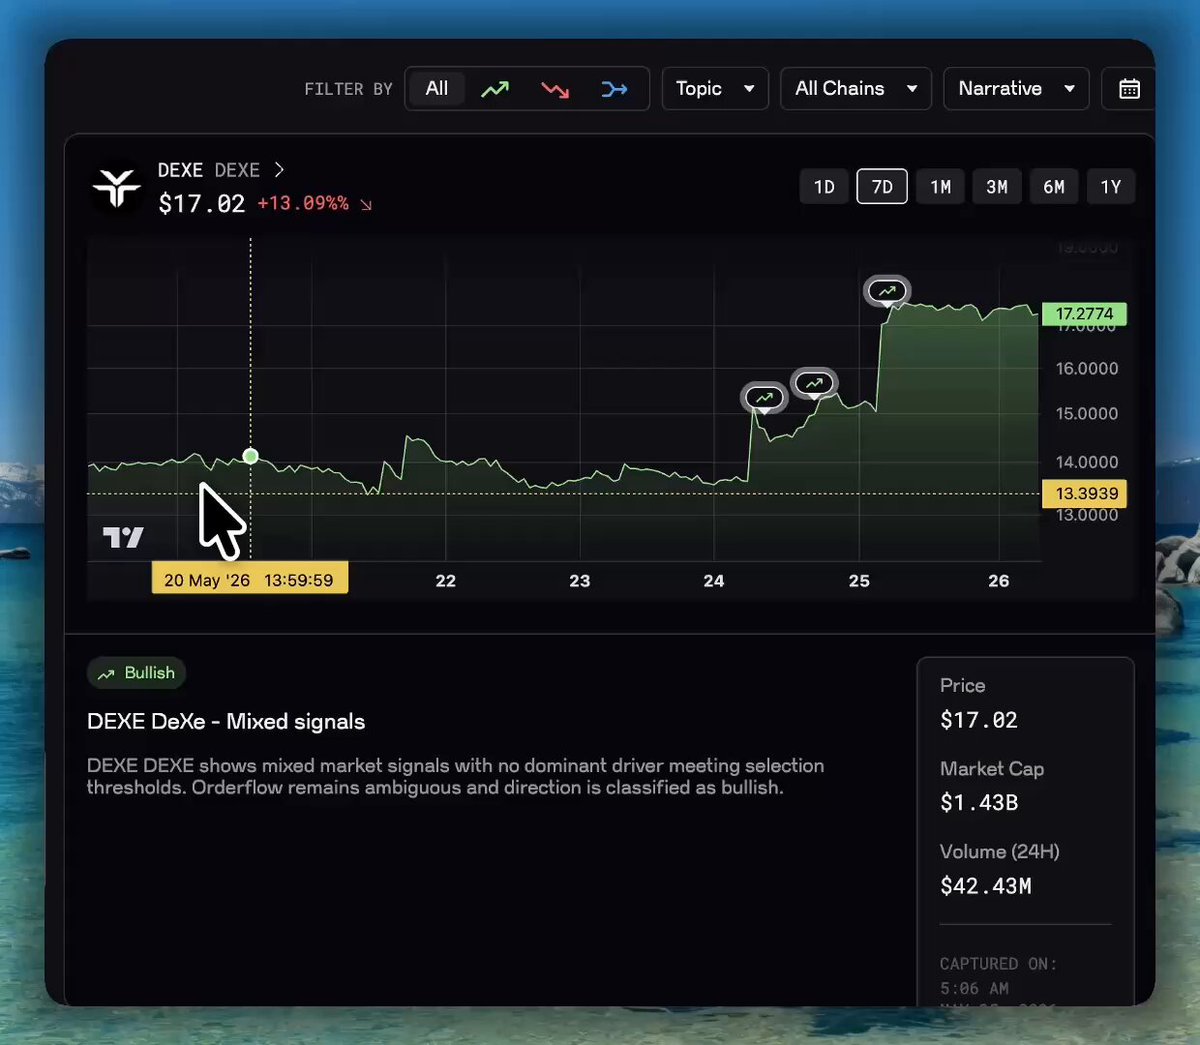Switch chart to 1D range
The width and height of the screenshot is (1200, 1045).
click(824, 187)
